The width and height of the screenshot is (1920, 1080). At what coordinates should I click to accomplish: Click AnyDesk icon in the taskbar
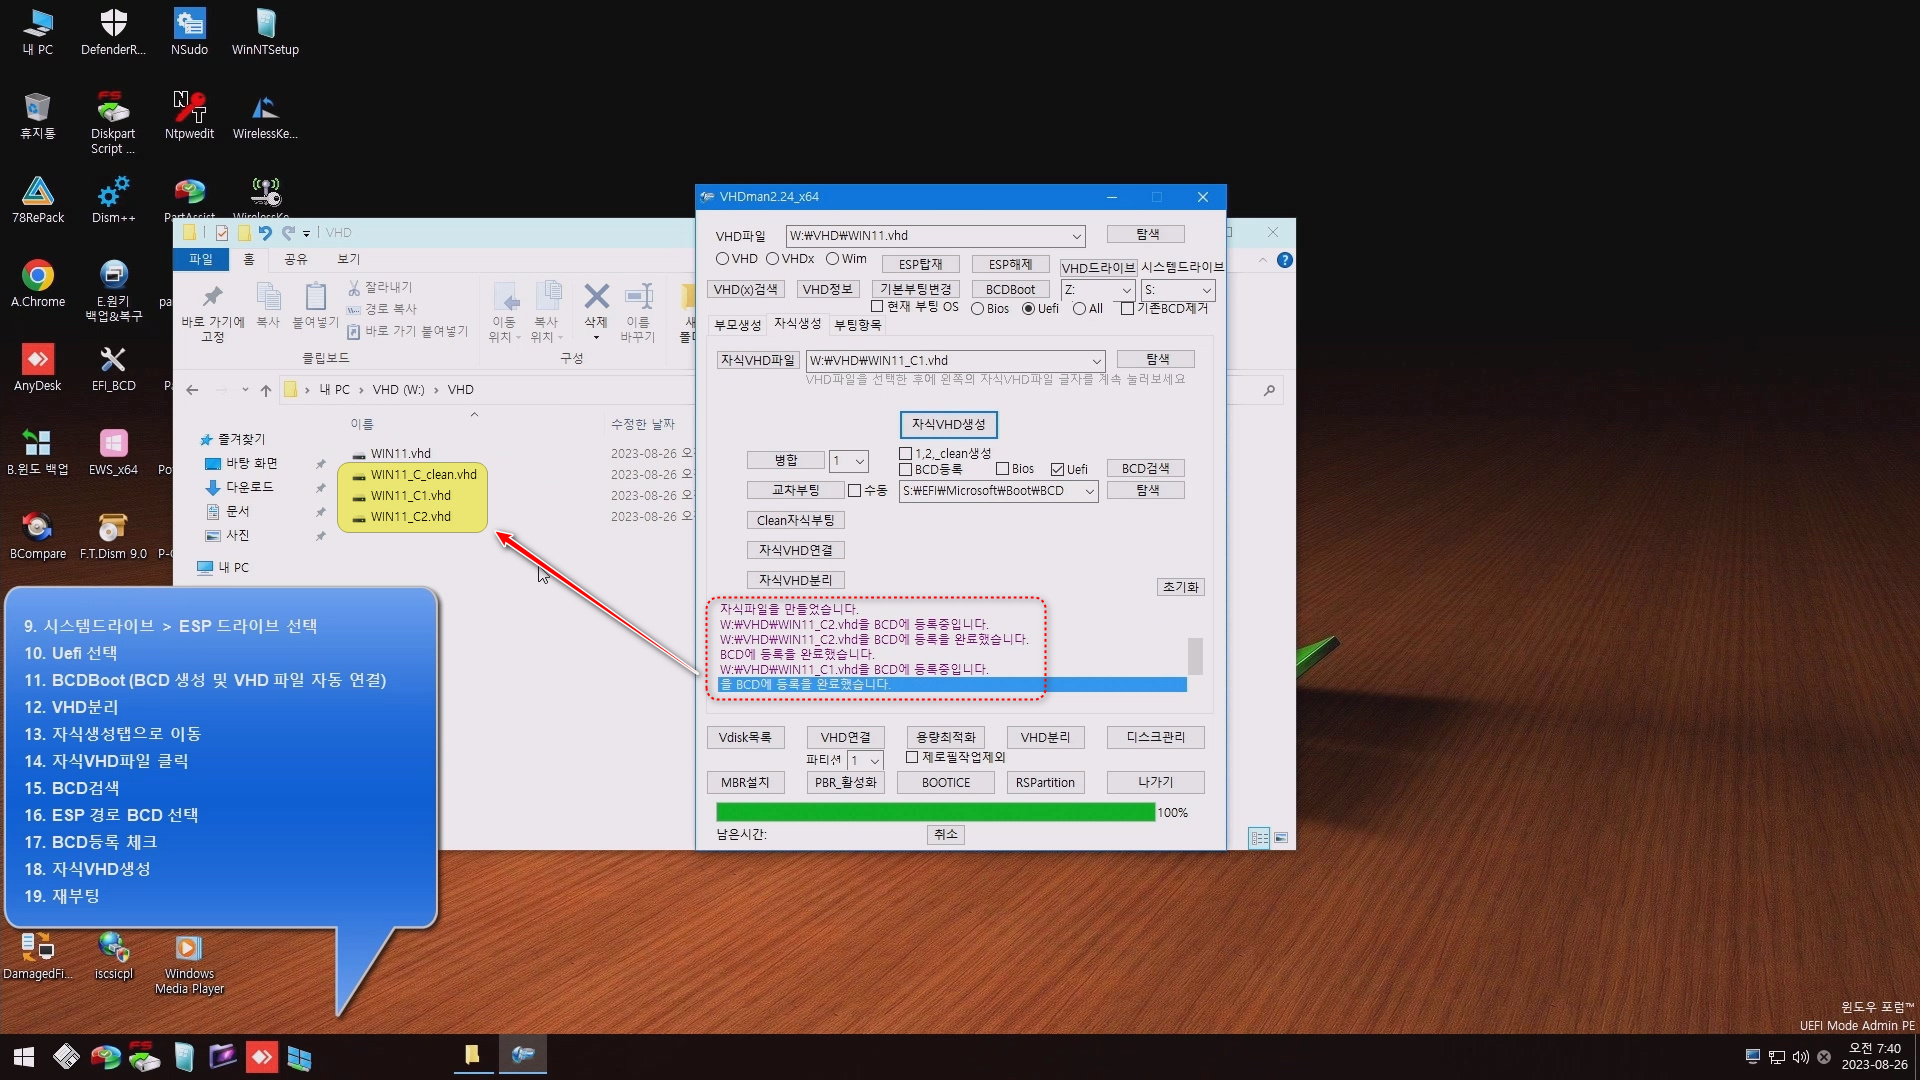pos(261,1056)
